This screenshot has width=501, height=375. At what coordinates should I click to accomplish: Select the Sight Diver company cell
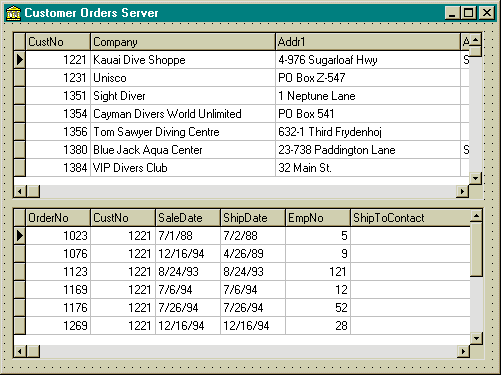coord(183,96)
